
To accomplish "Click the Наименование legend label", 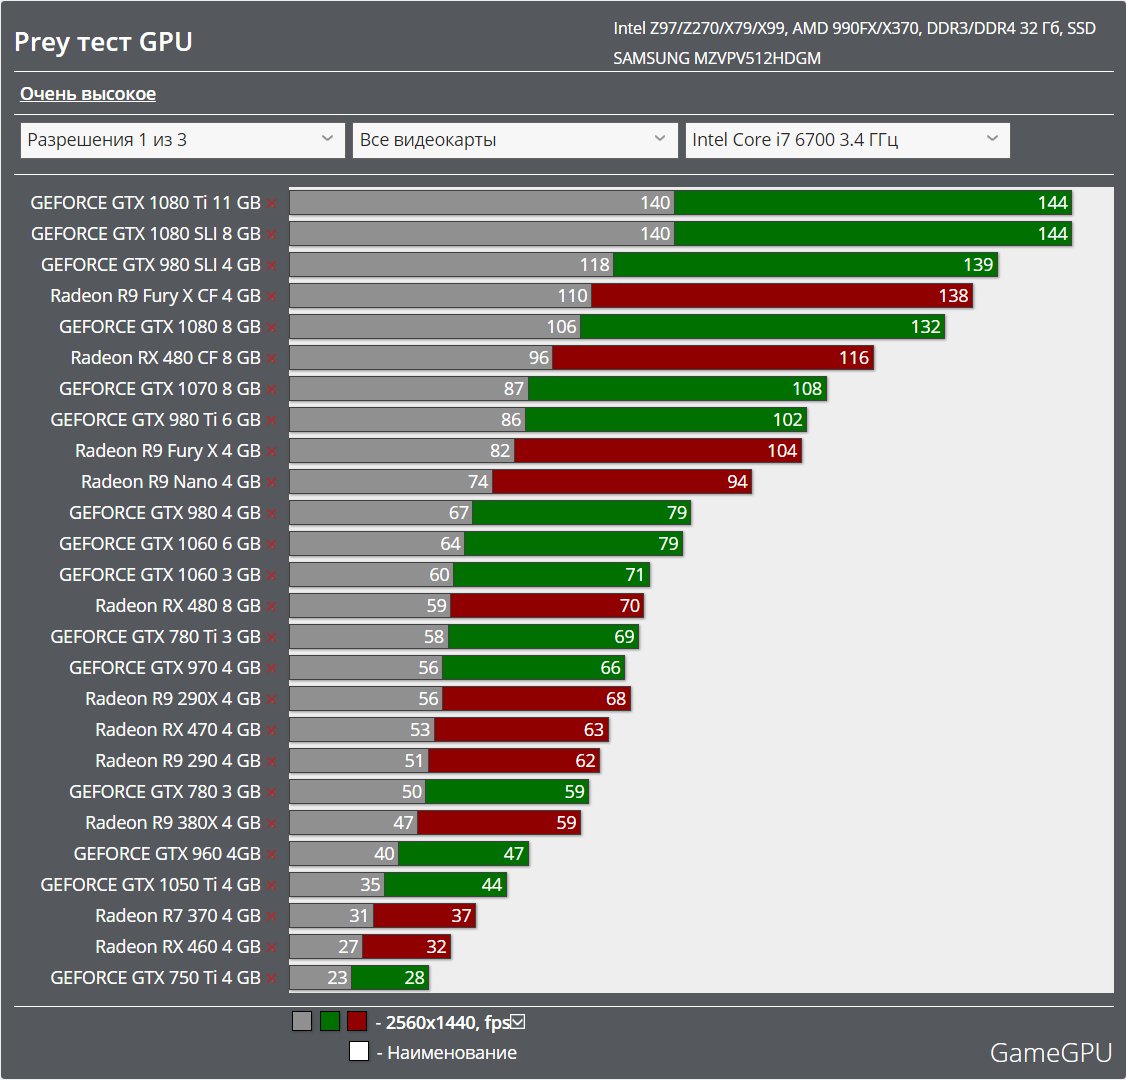I will (452, 1053).
